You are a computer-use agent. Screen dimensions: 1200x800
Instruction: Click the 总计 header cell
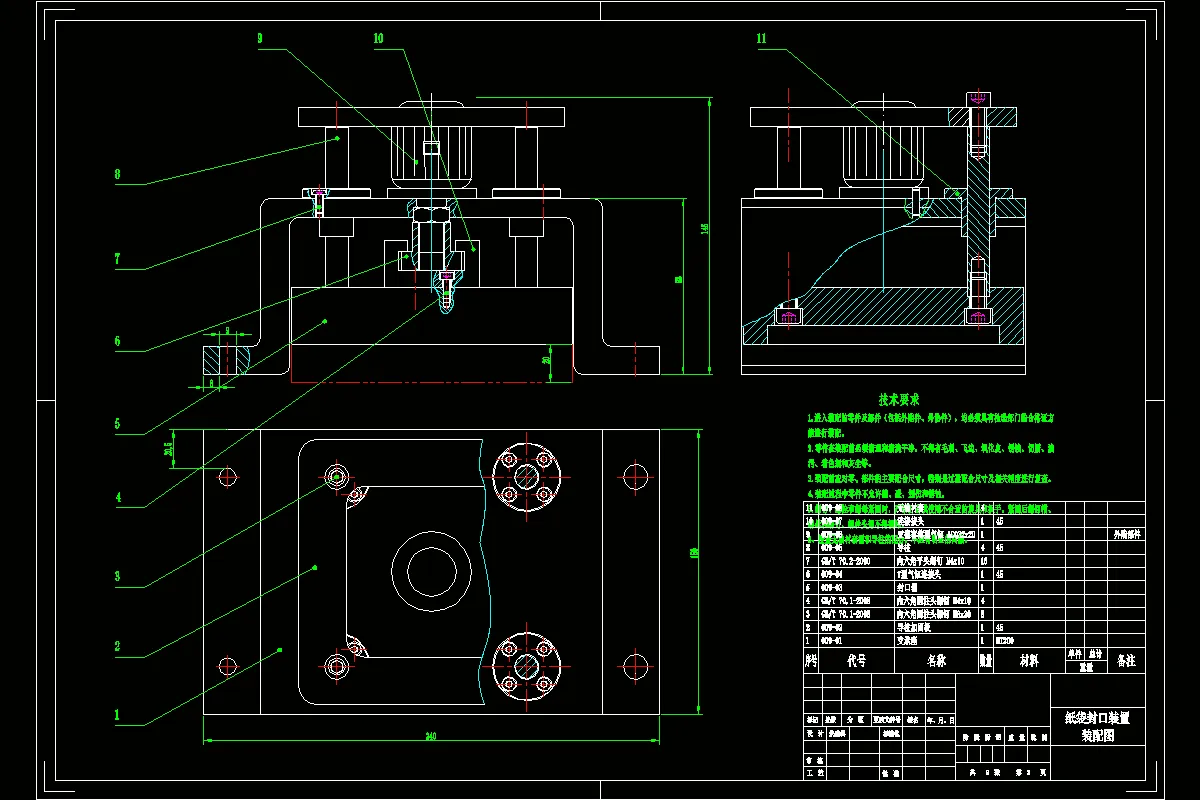[1095, 653]
